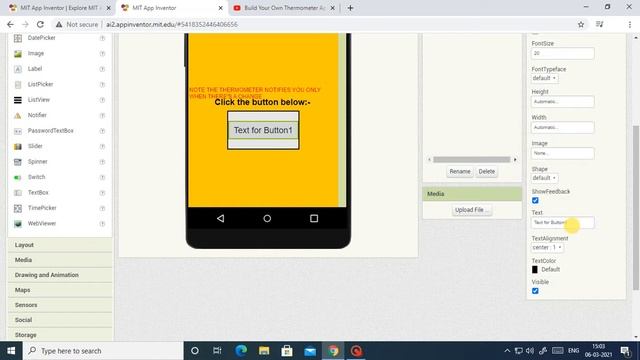Switch to the MIT App Inventor tab
This screenshot has width=640, height=360.
(171, 8)
